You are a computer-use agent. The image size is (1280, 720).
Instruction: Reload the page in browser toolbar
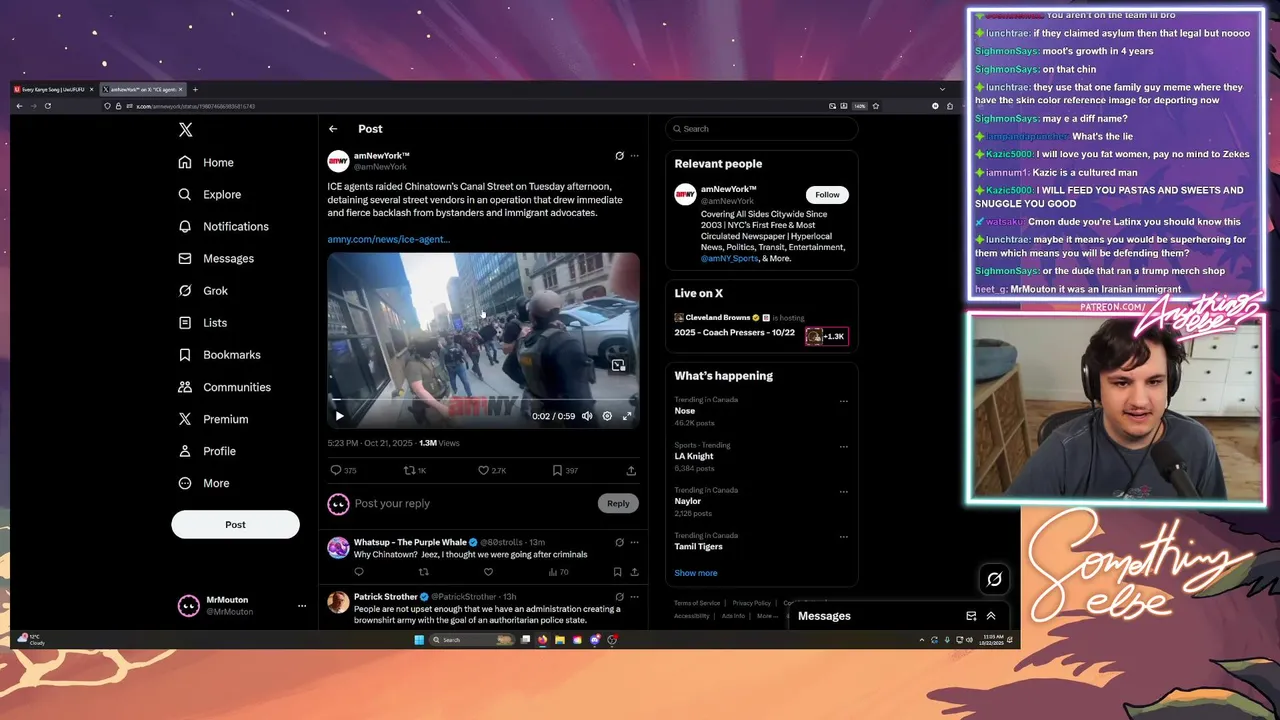[47, 106]
